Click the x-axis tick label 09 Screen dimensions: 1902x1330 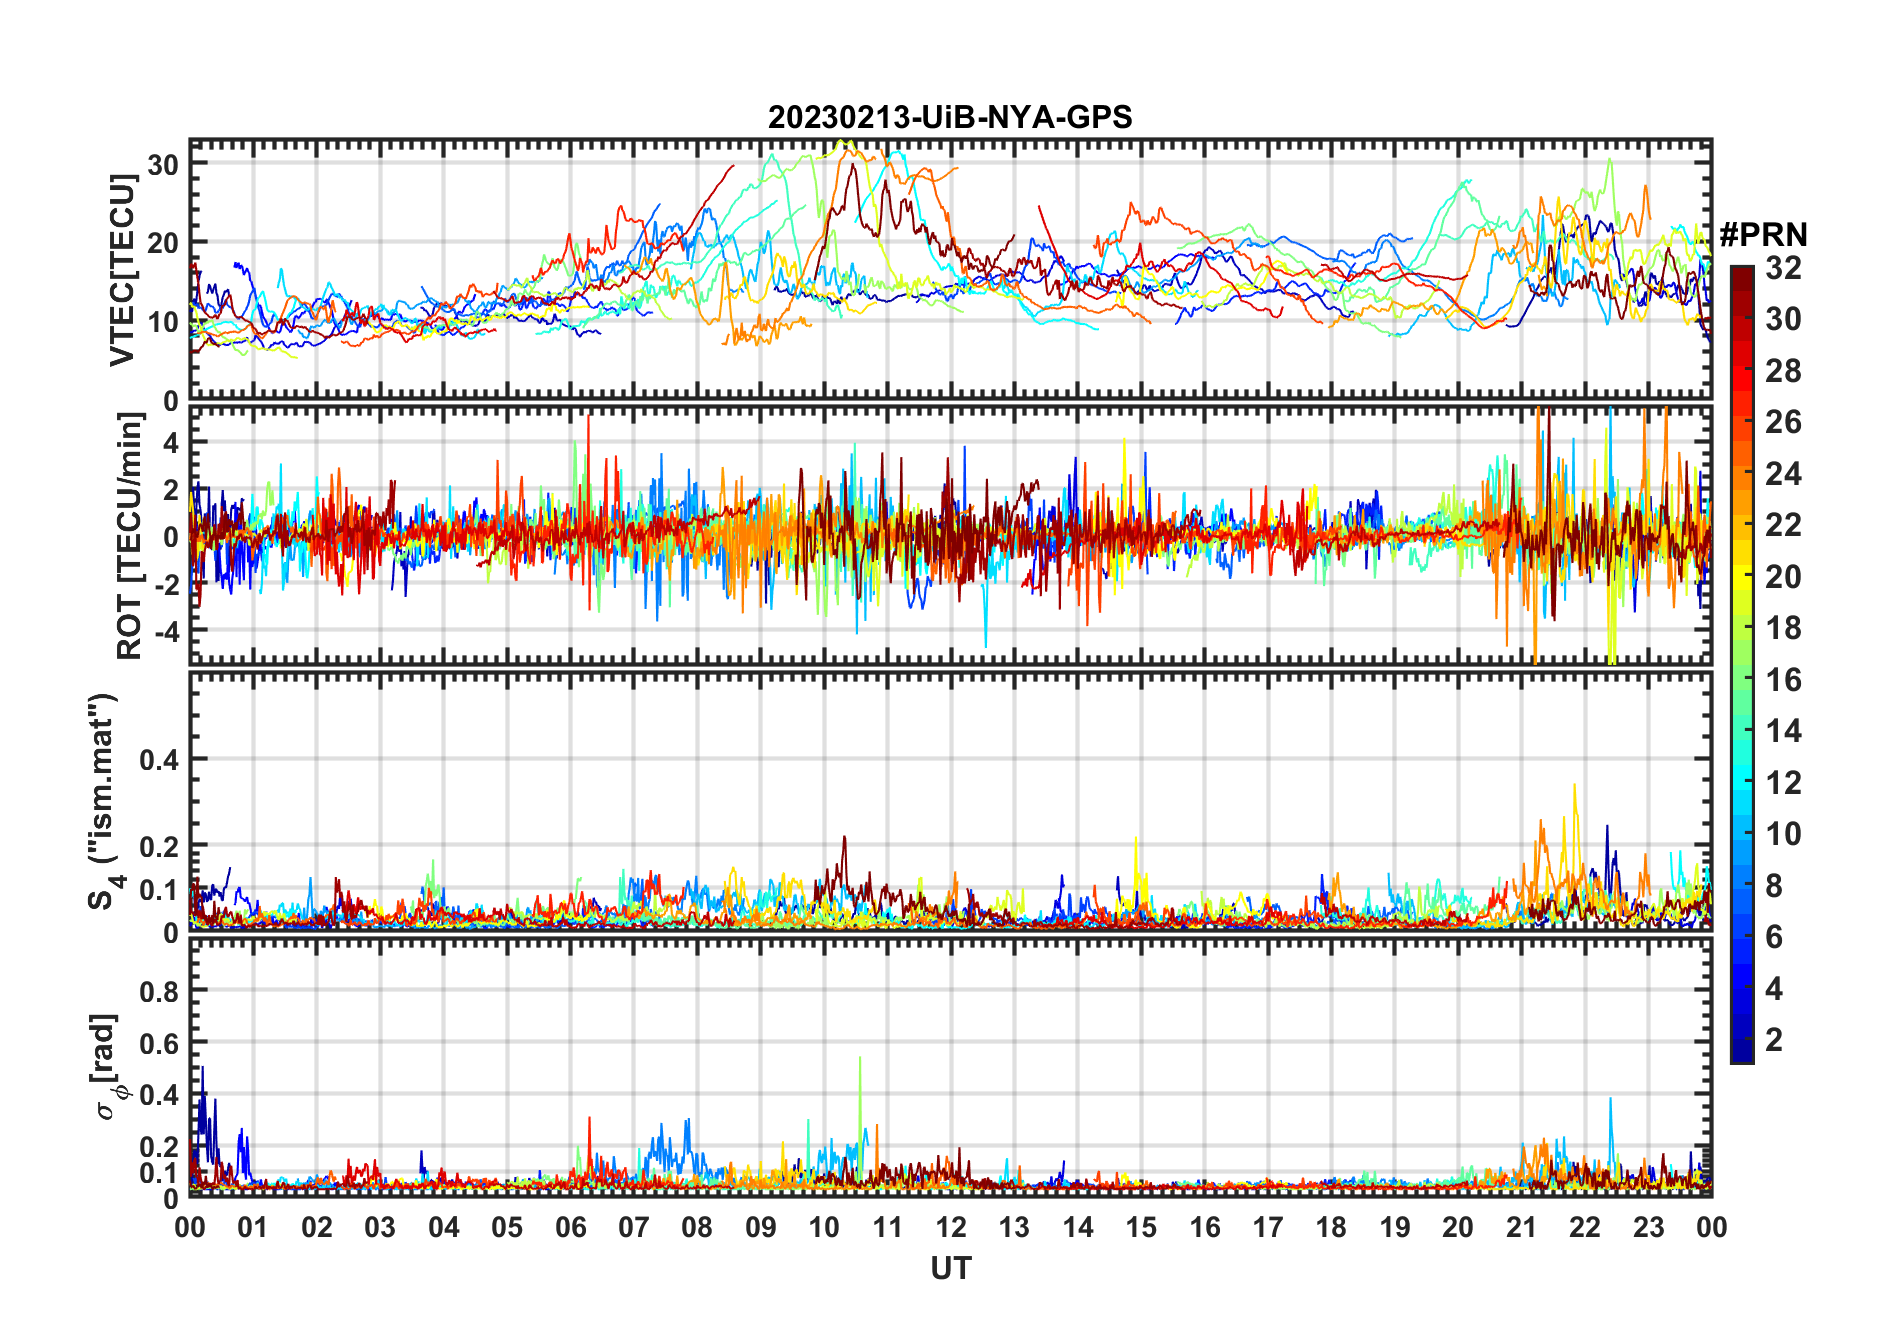tap(761, 1227)
